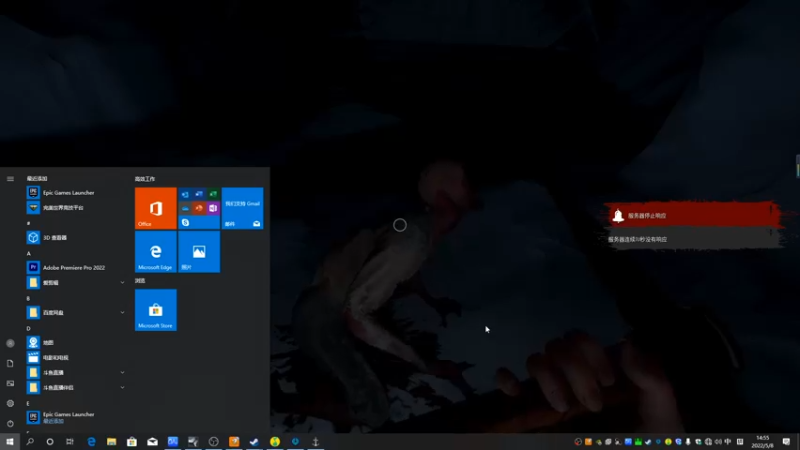
Task: Open Microsoft Edge from the taskbar
Action: [x=91, y=441]
